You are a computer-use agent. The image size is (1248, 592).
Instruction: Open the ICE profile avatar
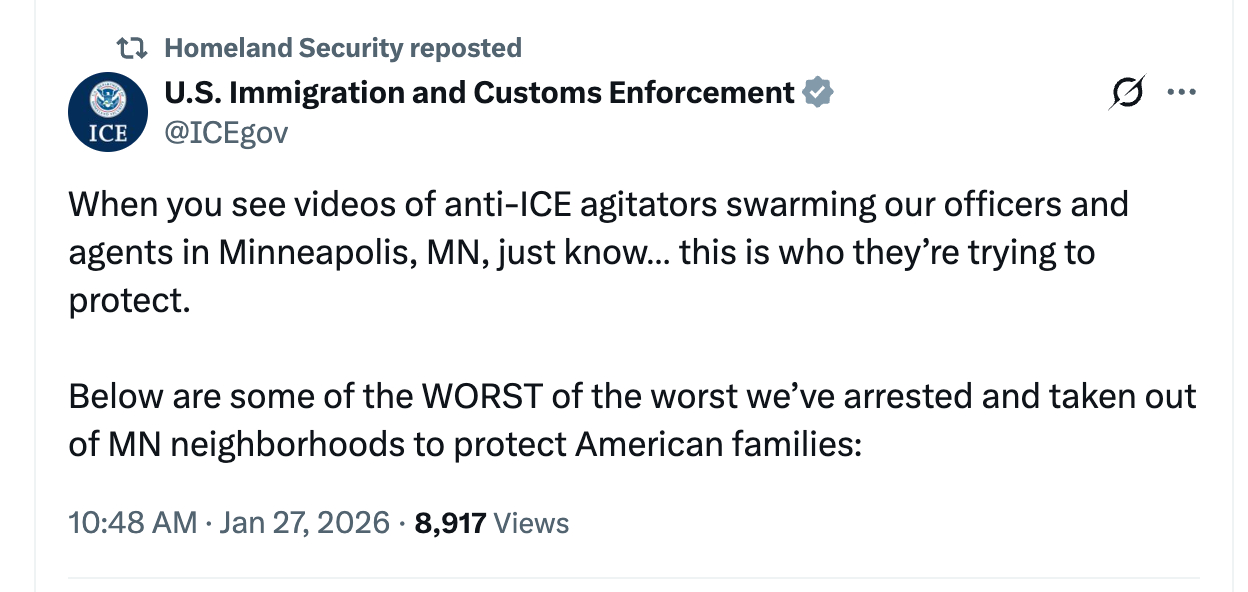(107, 111)
